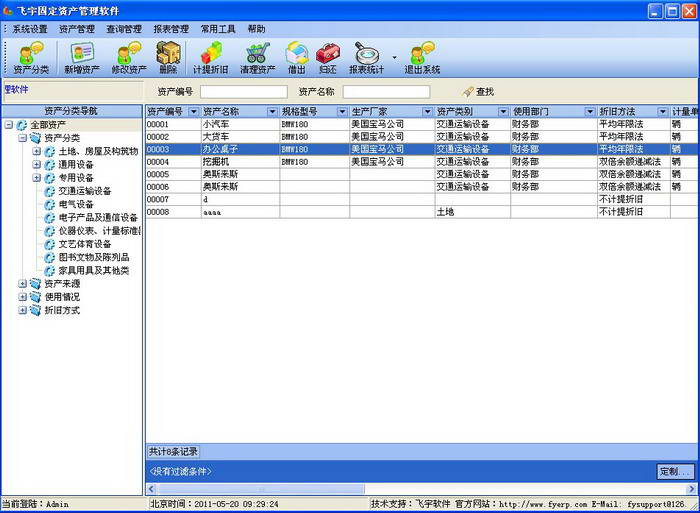Expand the 使用情况 tree node
Screen dimensions: 700x513
click(23, 297)
